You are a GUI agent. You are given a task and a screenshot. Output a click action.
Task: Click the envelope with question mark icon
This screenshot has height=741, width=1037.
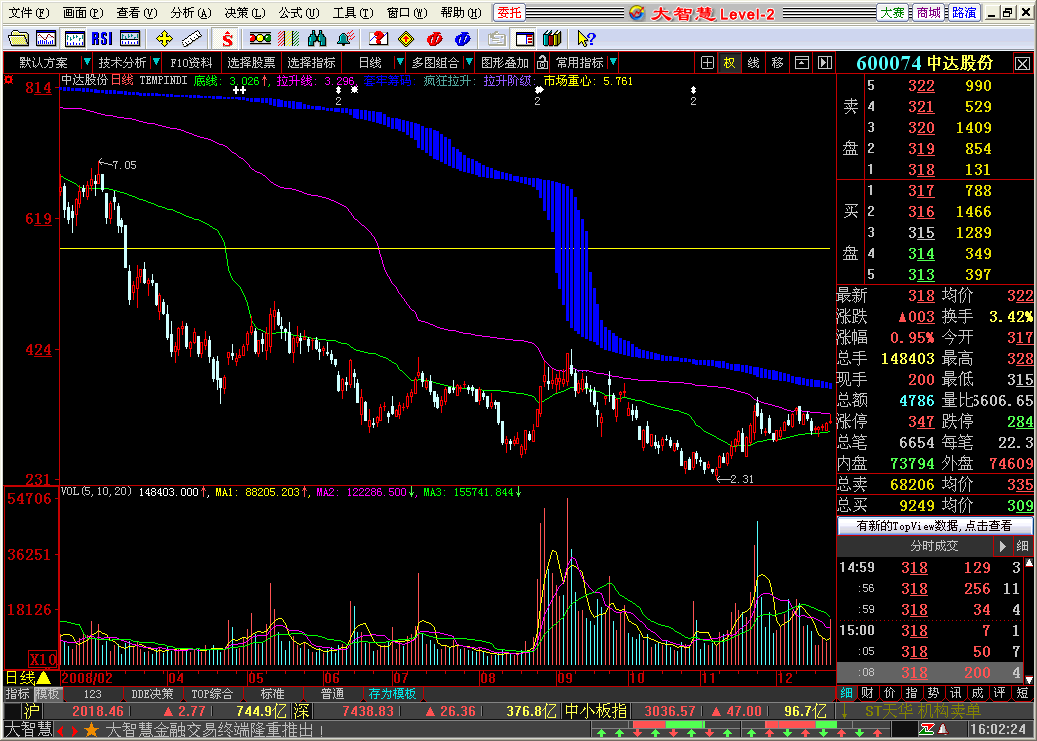(x=378, y=39)
